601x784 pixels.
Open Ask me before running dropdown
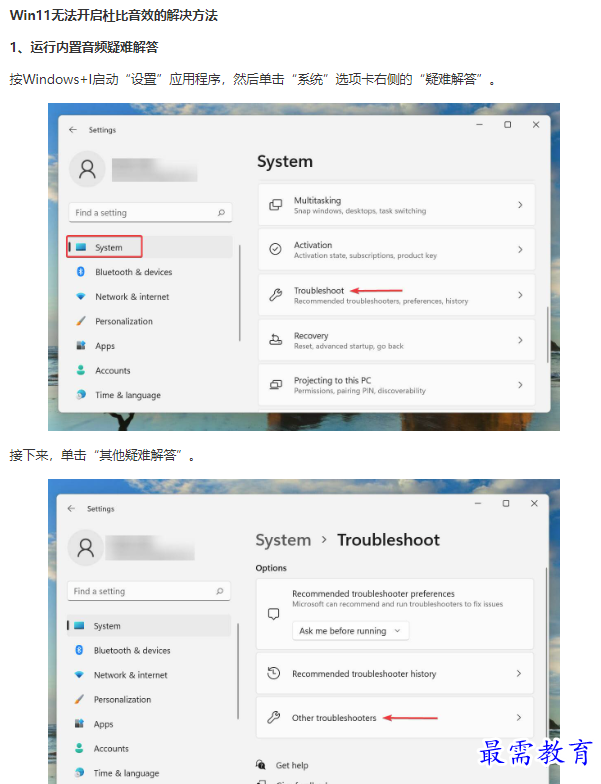click(x=350, y=630)
